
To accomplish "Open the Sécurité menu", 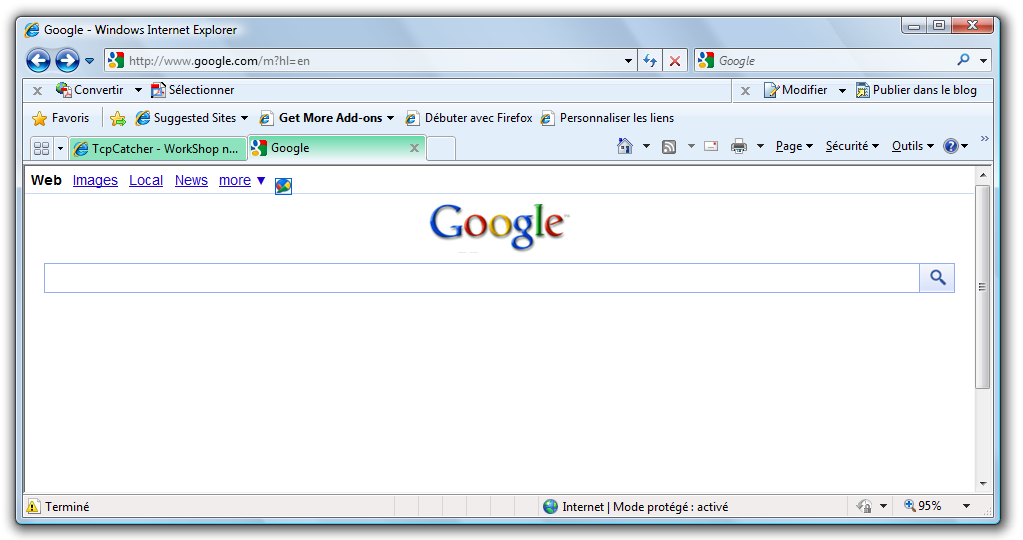I will tap(852, 146).
